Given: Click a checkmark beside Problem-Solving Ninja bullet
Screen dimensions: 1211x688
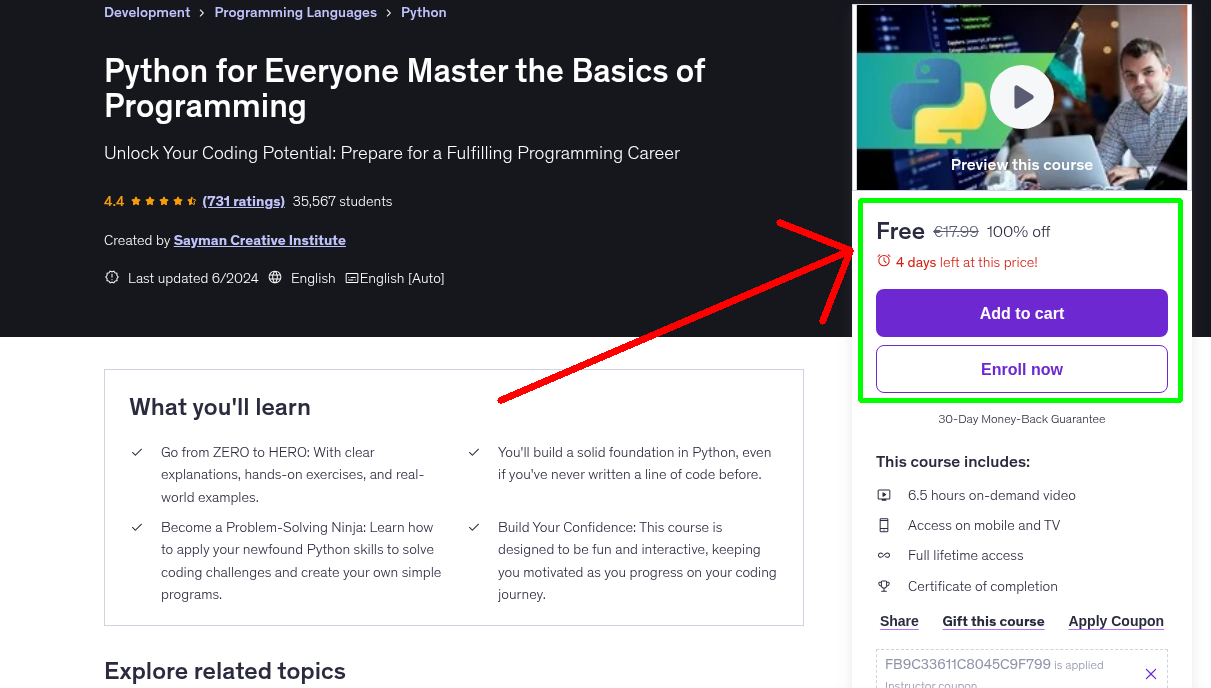Looking at the screenshot, I should click(x=137, y=527).
